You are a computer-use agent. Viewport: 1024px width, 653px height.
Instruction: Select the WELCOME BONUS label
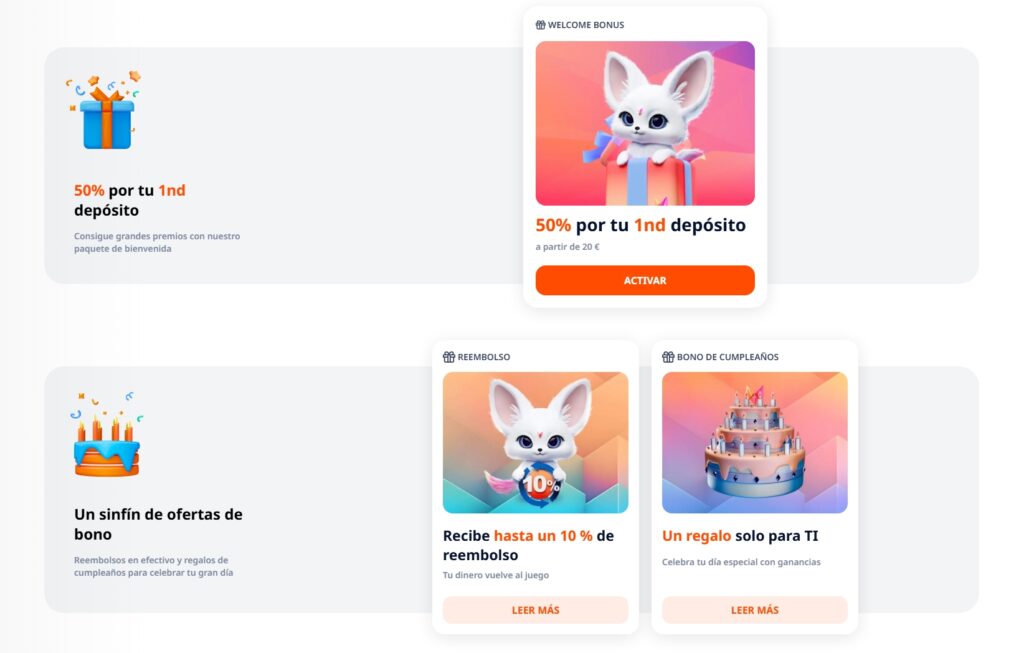coord(586,25)
